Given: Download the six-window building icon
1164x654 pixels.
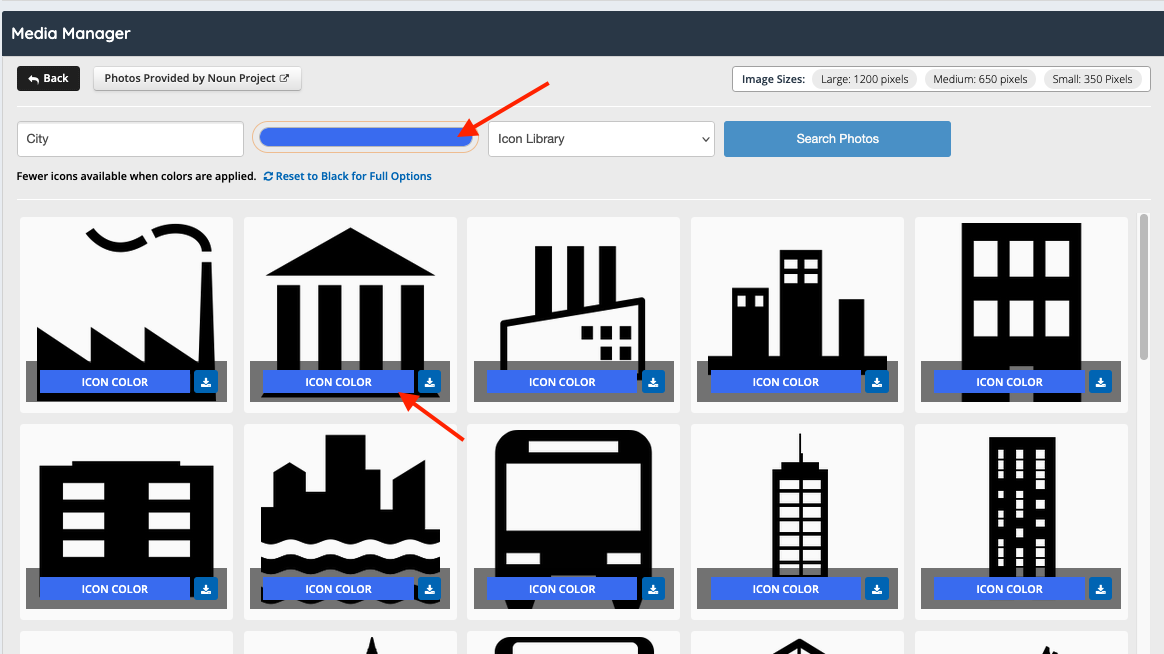Looking at the screenshot, I should tap(1100, 382).
